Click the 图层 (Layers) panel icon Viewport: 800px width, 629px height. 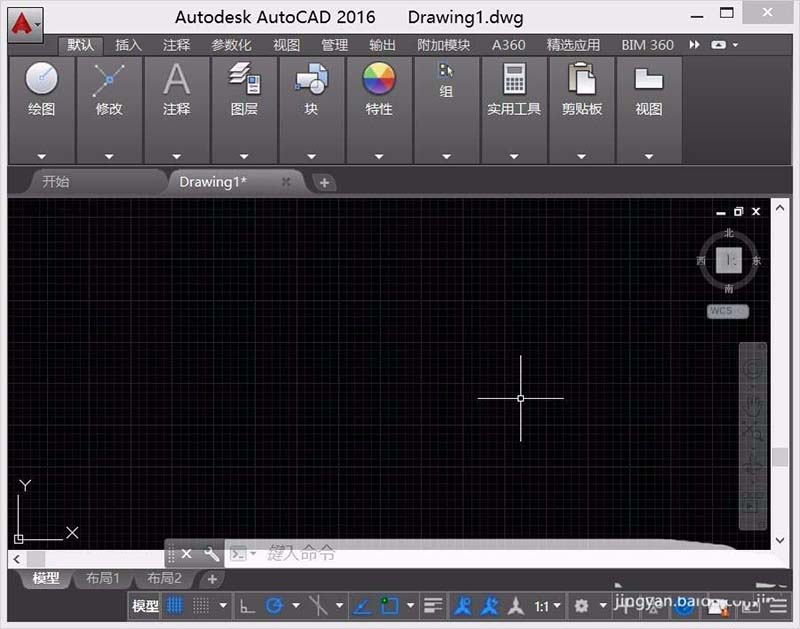244,79
